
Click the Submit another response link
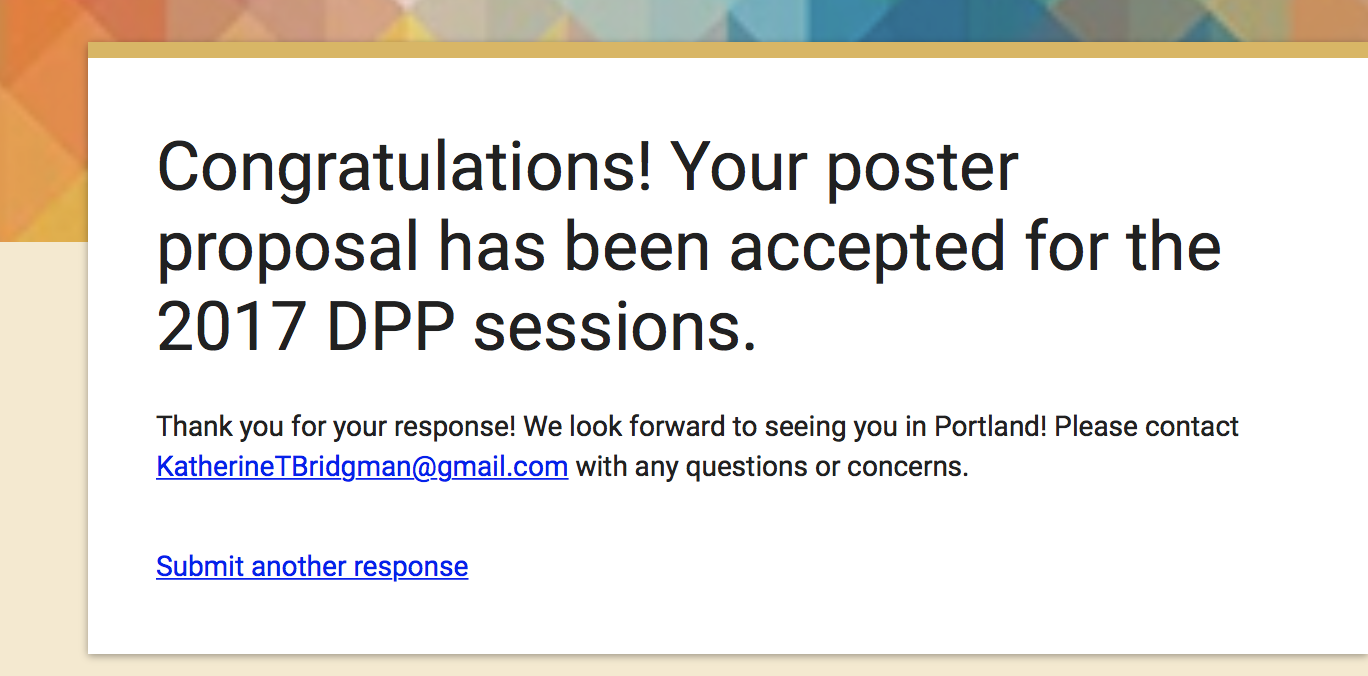(x=312, y=567)
